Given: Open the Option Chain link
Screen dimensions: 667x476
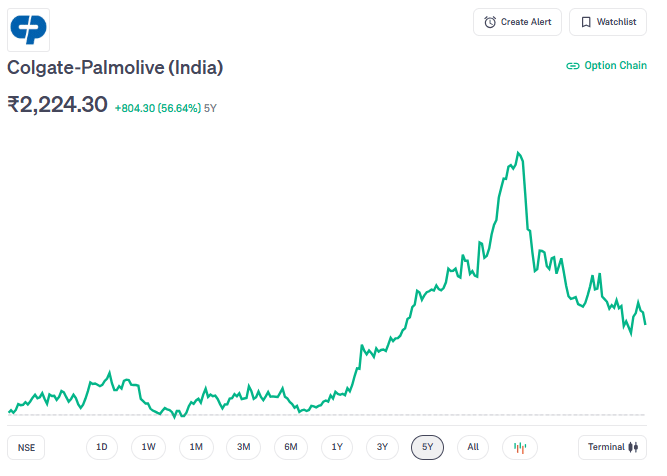Looking at the screenshot, I should tap(606, 66).
